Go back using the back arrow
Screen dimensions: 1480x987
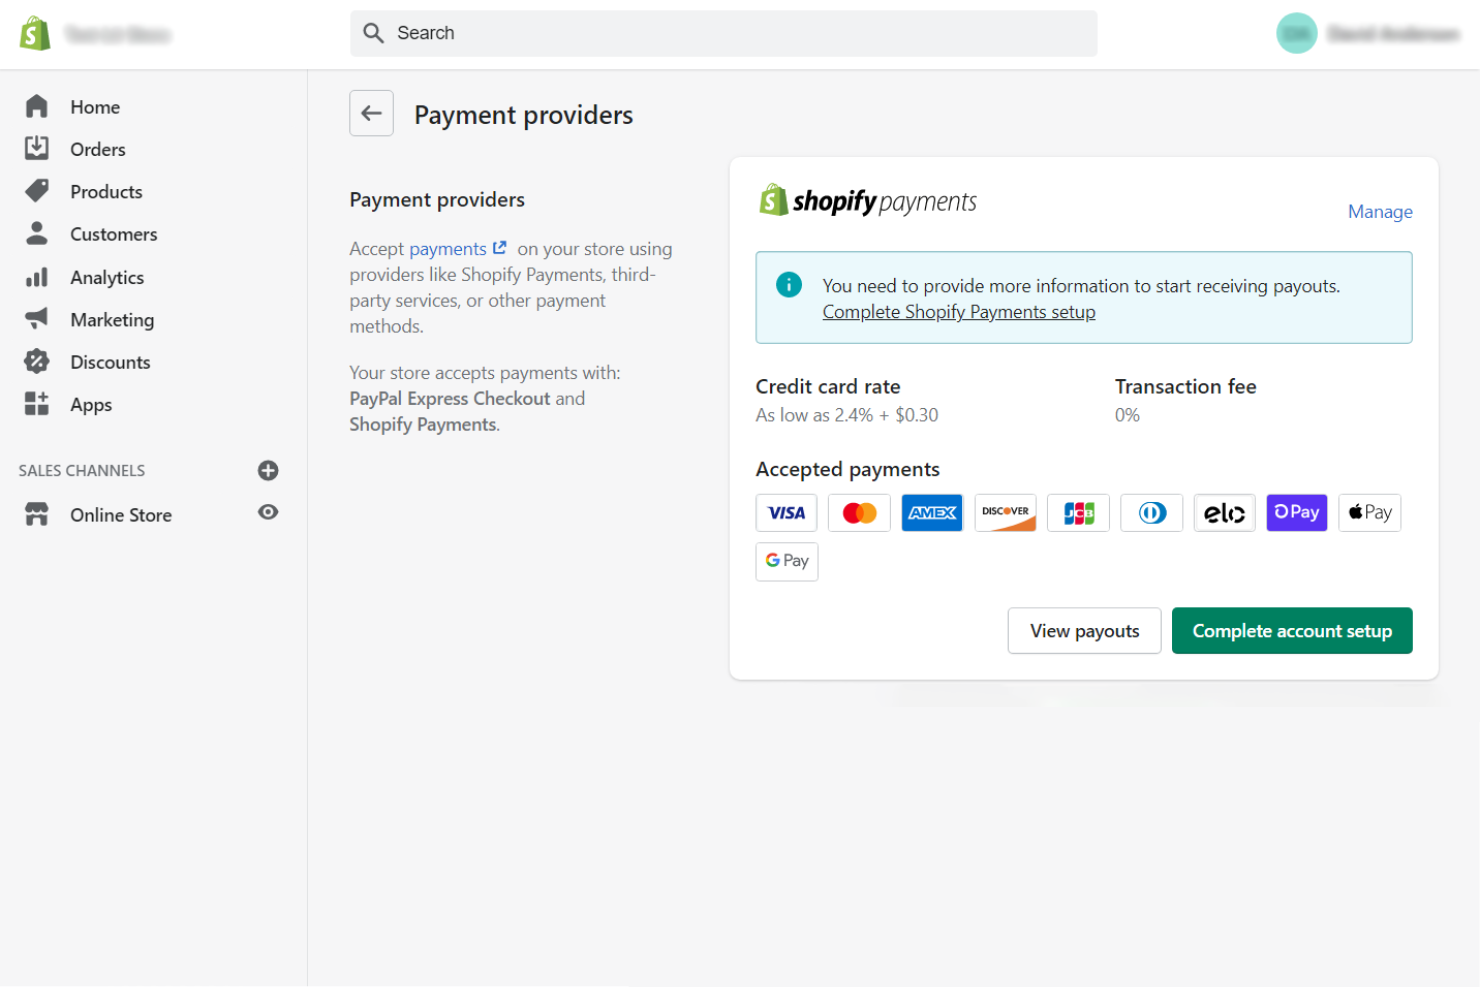(x=371, y=113)
